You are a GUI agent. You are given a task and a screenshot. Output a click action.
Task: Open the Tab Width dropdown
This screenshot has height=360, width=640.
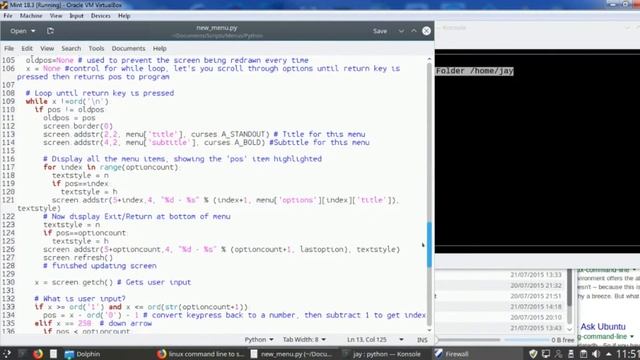pyautogui.click(x=304, y=340)
